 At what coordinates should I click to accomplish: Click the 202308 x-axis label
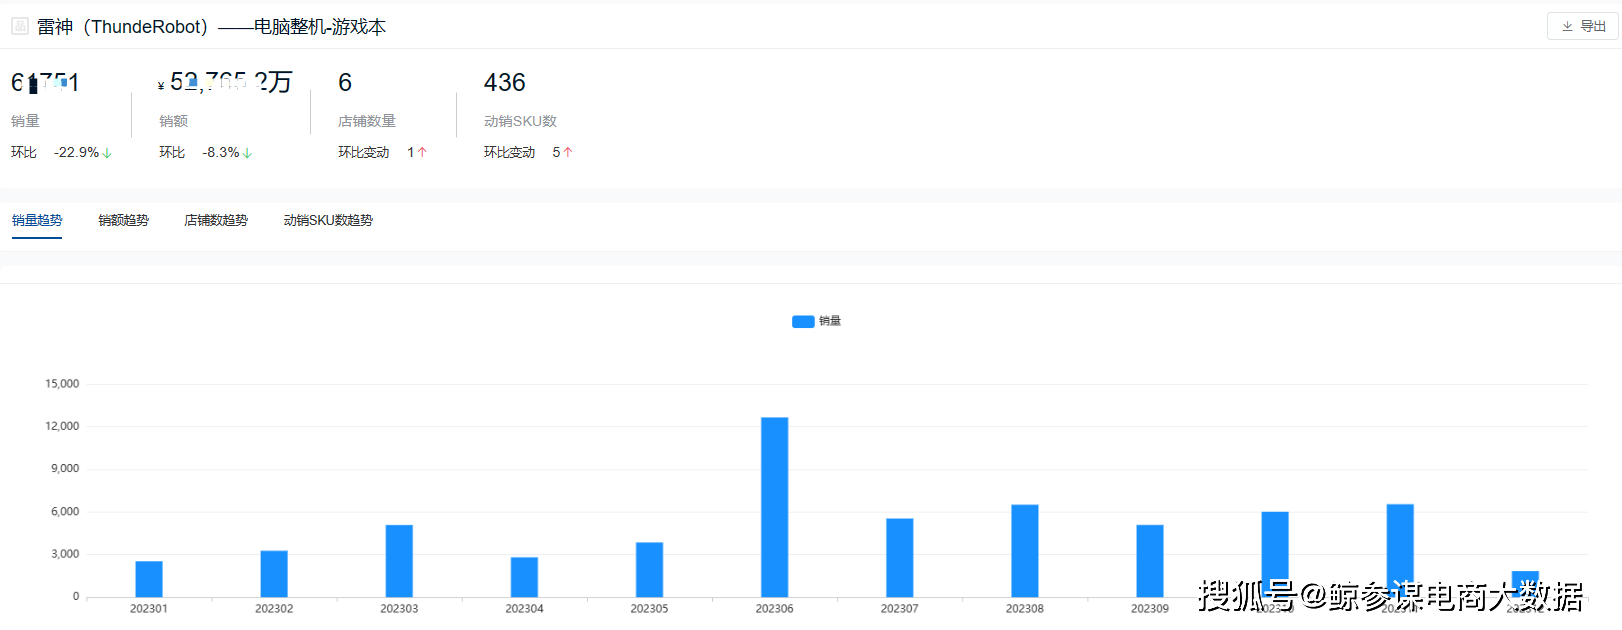(x=1025, y=609)
